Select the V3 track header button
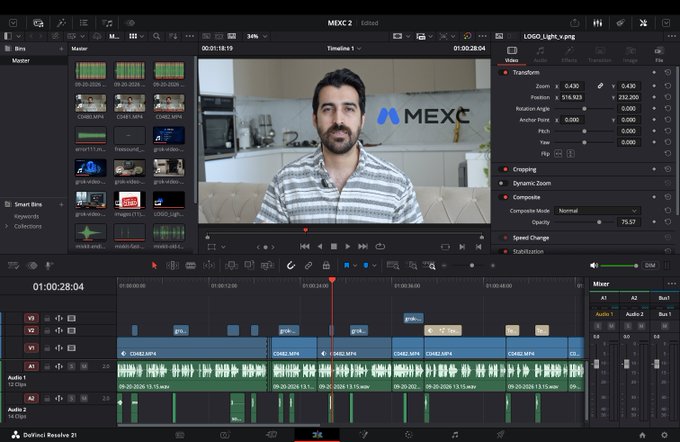 [x=31, y=318]
